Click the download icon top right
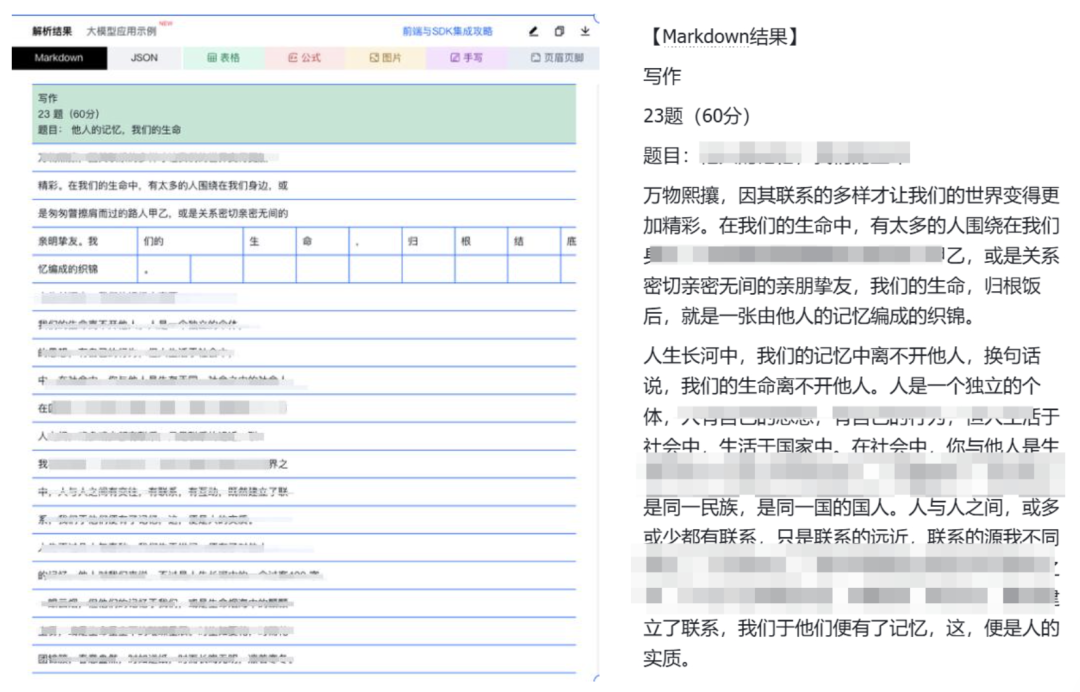 (x=585, y=31)
